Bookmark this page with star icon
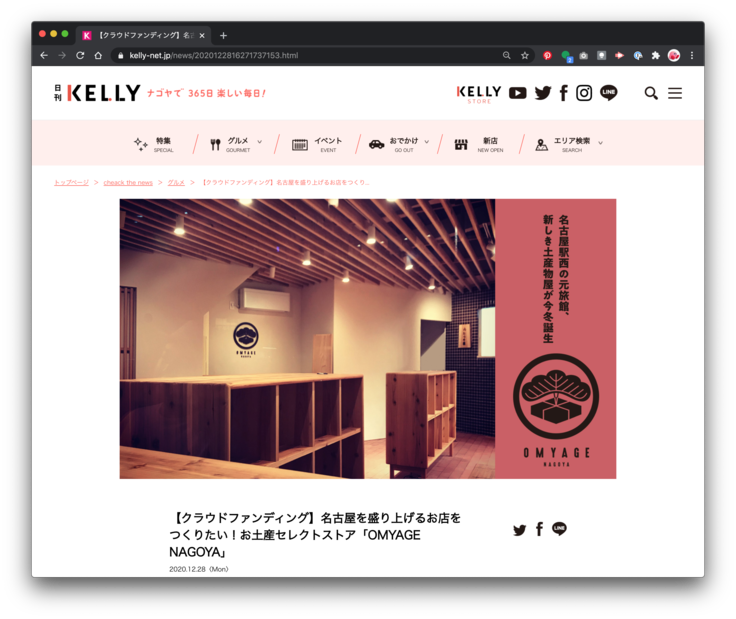Image resolution: width=736 pixels, height=619 pixels. click(x=525, y=56)
